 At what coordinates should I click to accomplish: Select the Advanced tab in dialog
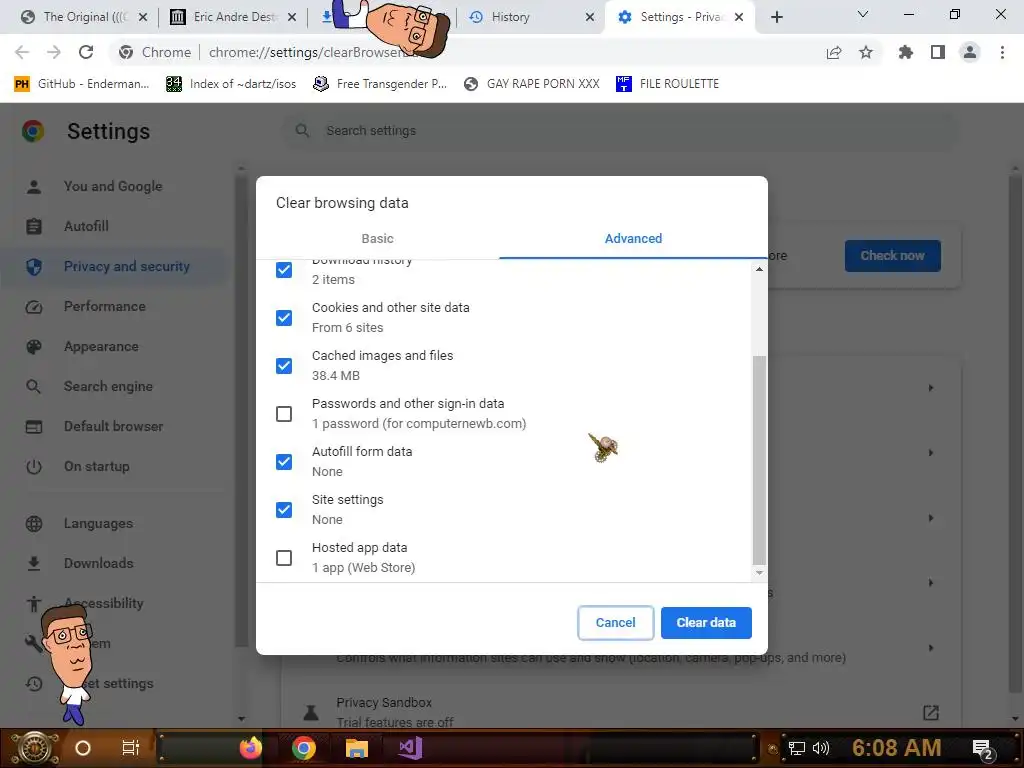click(x=633, y=238)
